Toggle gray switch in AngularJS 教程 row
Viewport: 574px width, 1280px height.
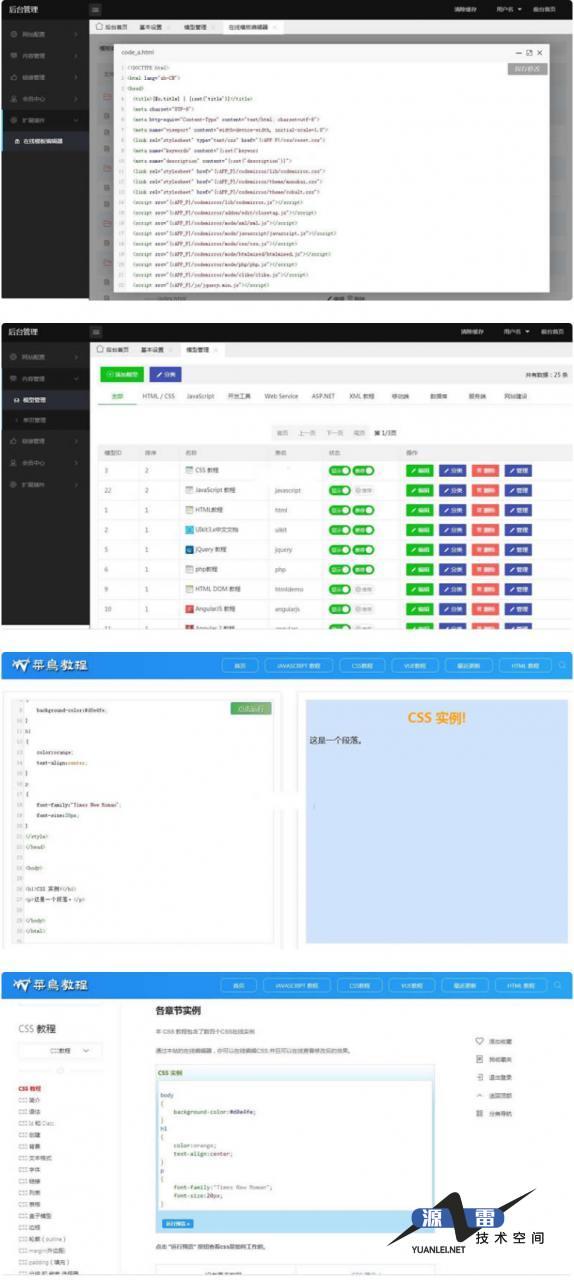(x=363, y=608)
